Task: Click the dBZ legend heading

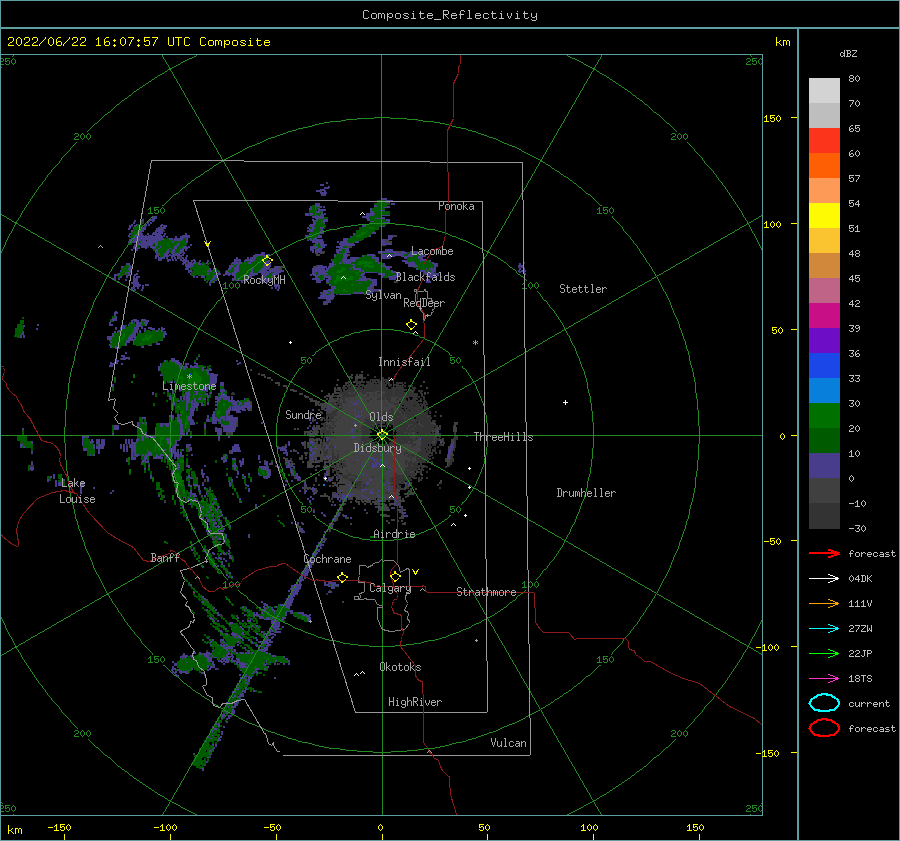Action: click(848, 53)
